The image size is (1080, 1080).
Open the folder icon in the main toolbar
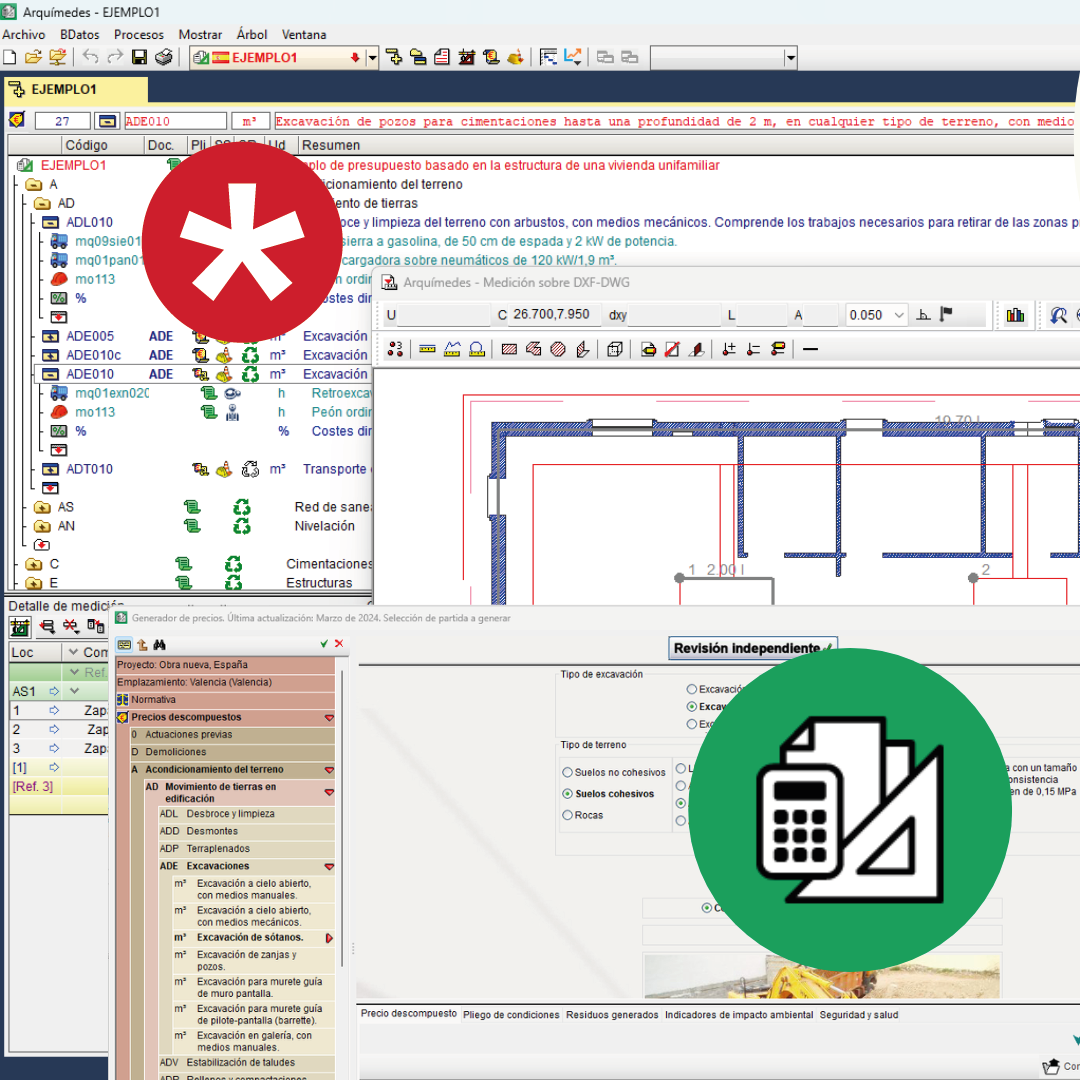[x=33, y=57]
